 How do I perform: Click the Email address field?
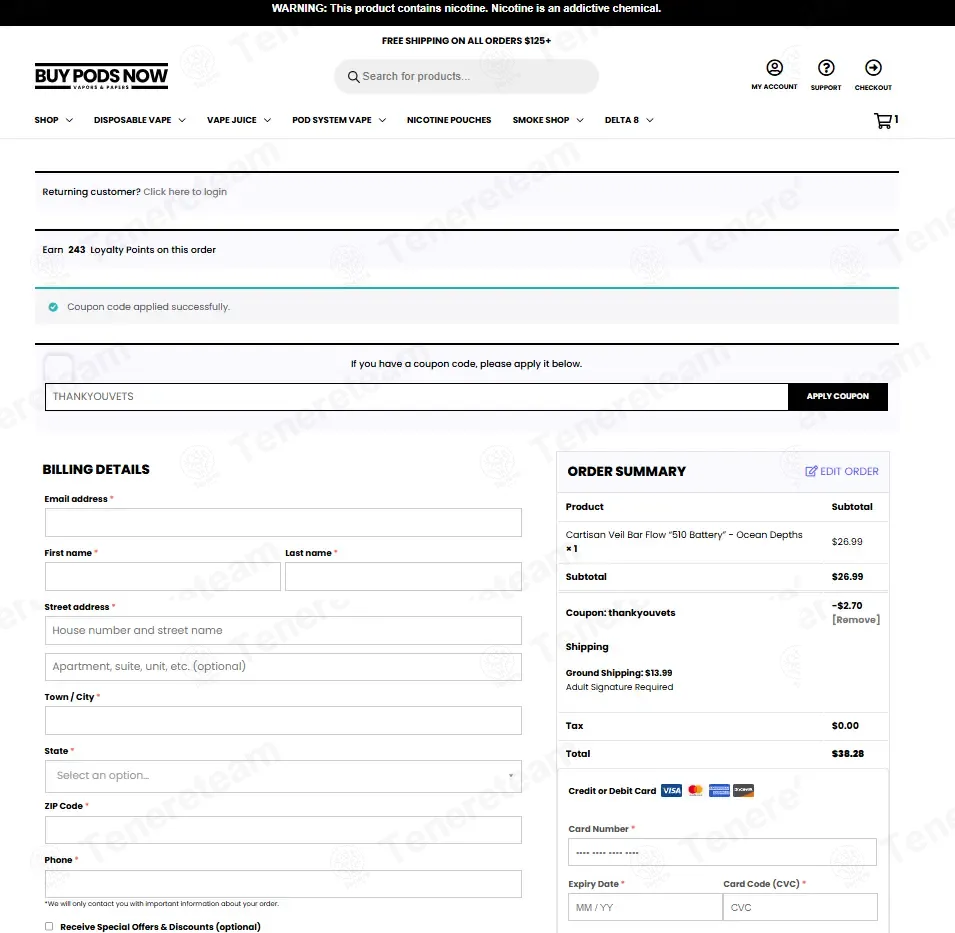[283, 523]
